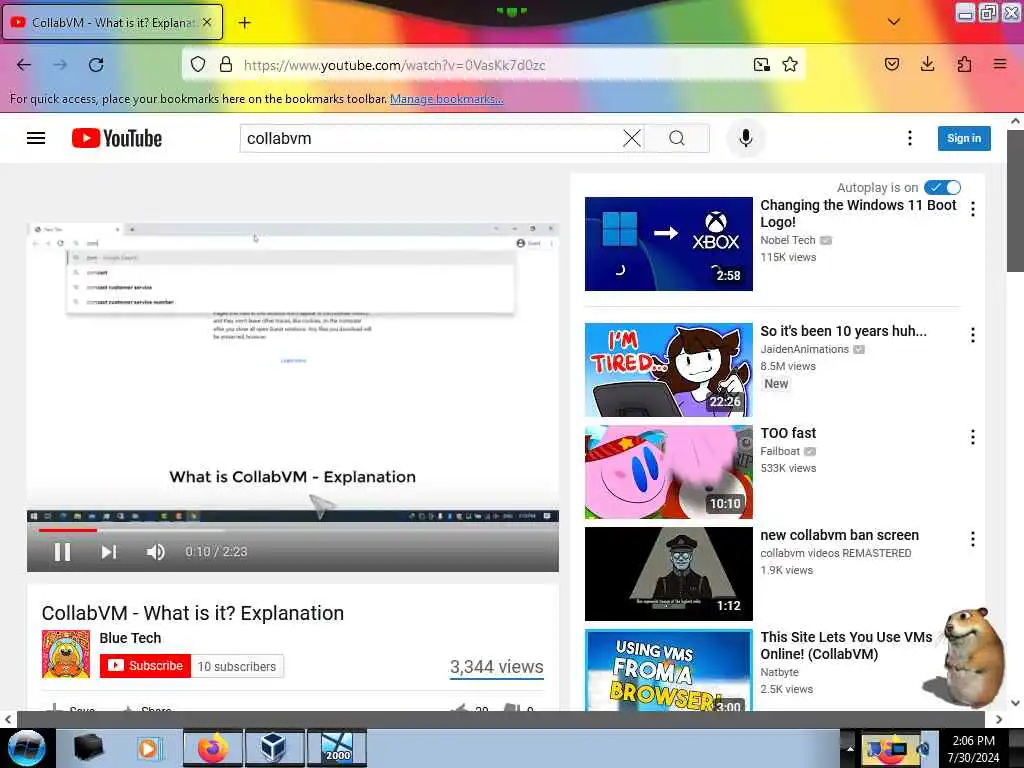This screenshot has width=1024, height=768.
Task: Turn off the Autoplay switch
Action: click(x=942, y=188)
